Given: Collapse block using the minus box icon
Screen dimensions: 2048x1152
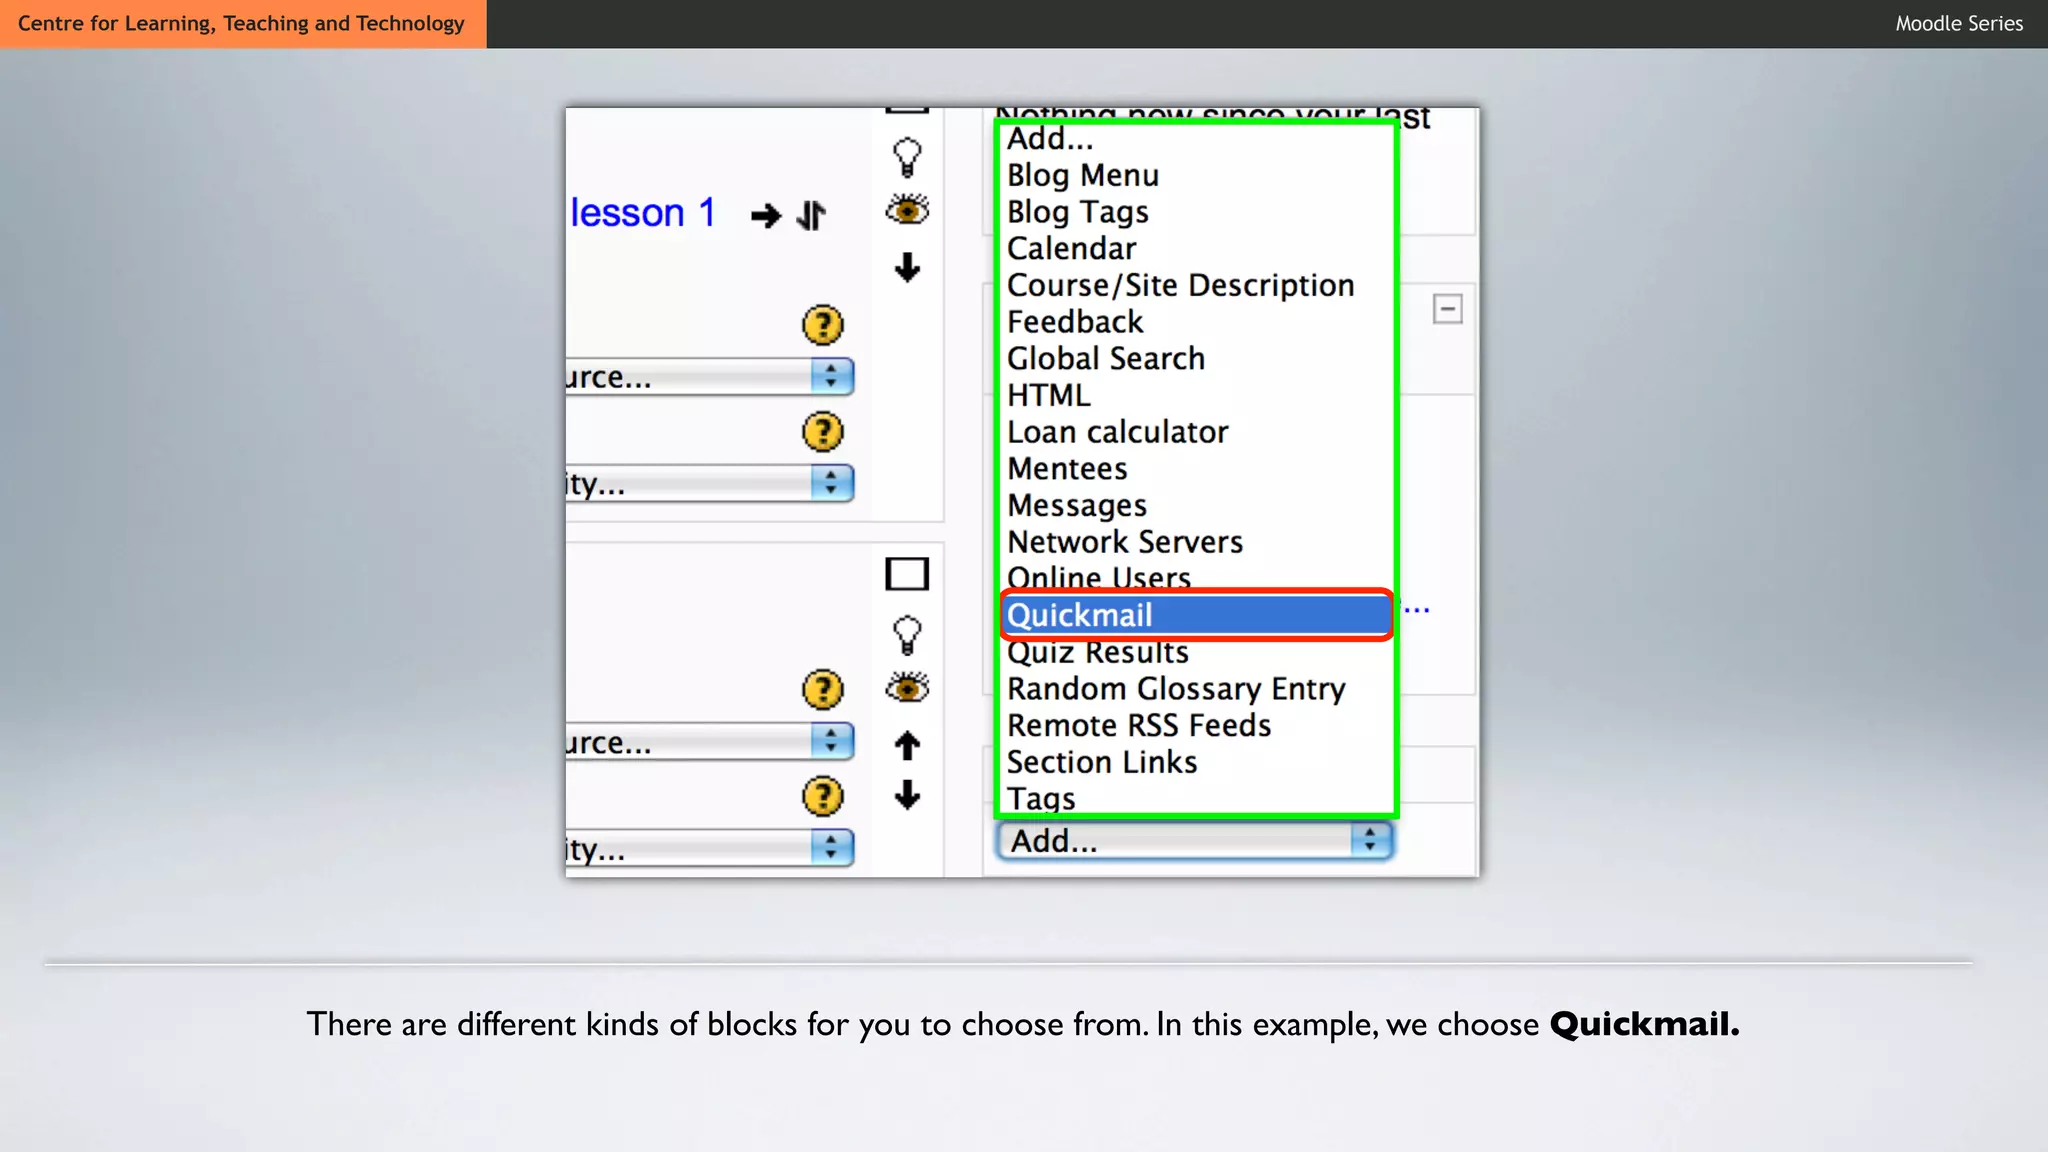Looking at the screenshot, I should click(x=1447, y=309).
